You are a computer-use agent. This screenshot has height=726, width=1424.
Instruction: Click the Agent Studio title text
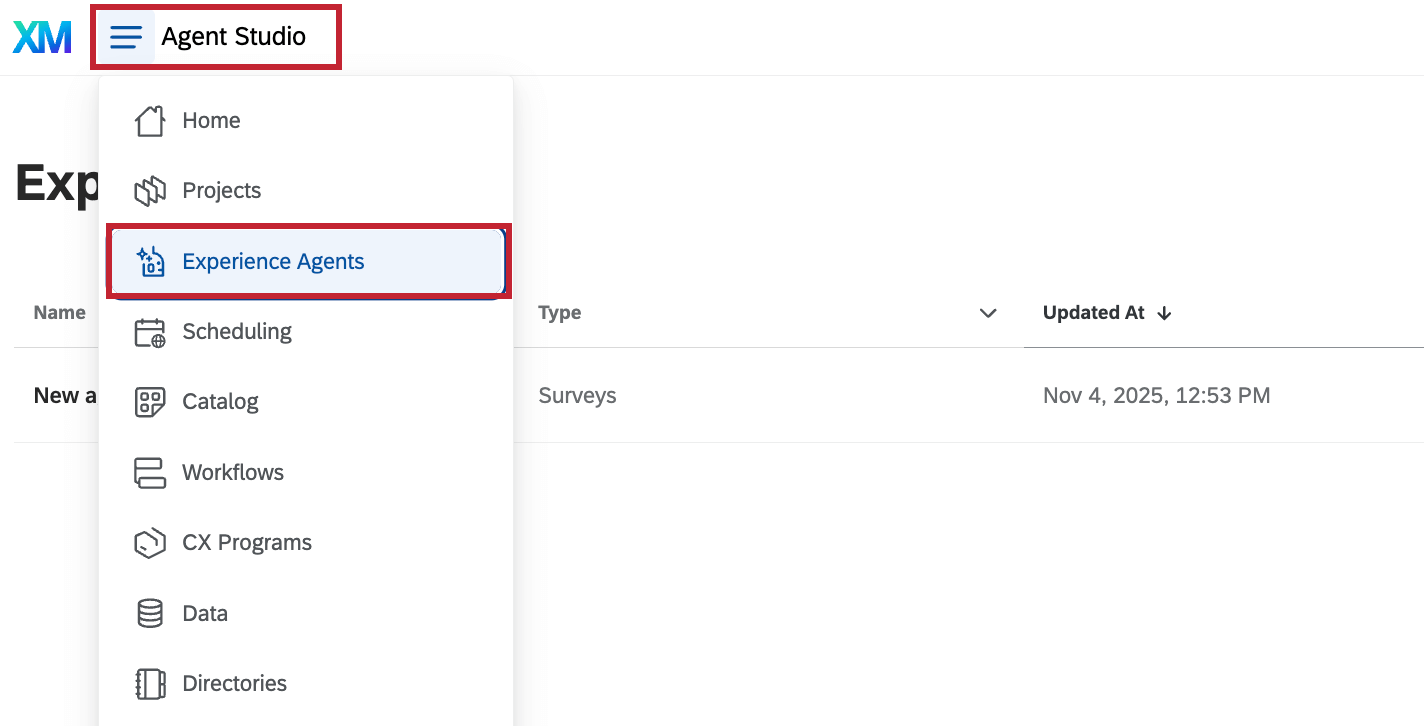coord(233,36)
